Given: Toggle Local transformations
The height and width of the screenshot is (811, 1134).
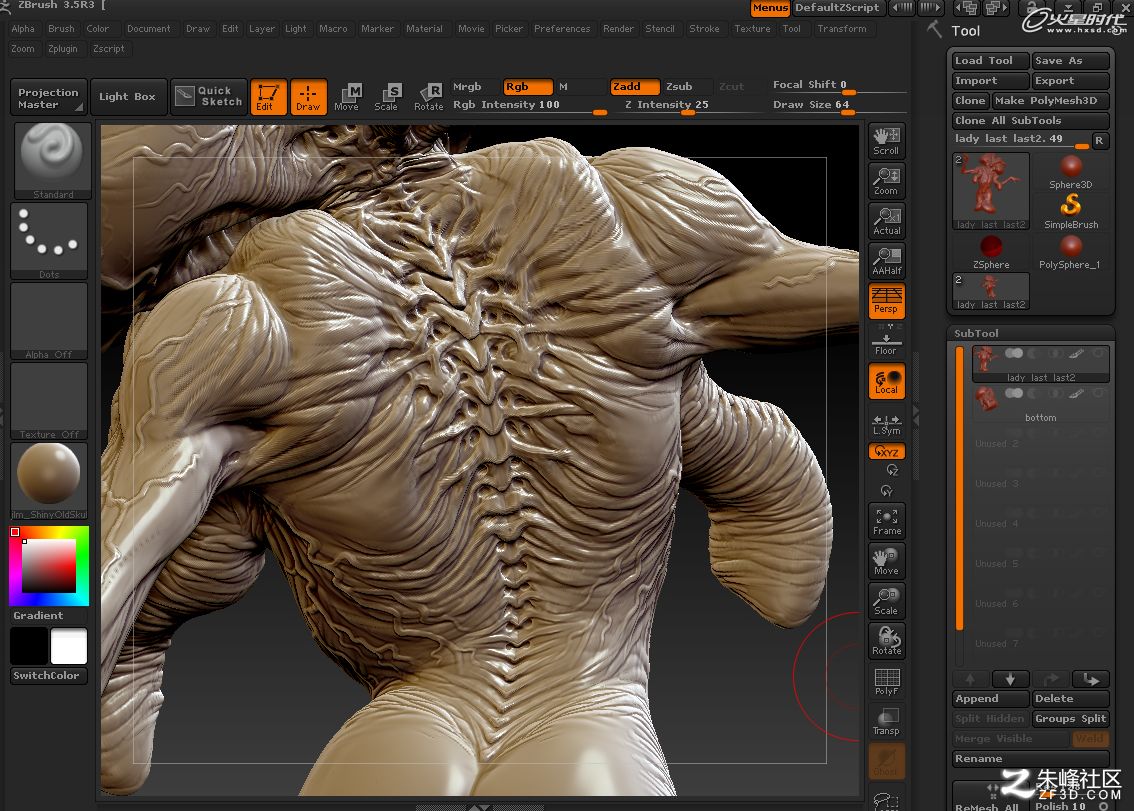Looking at the screenshot, I should 887,381.
